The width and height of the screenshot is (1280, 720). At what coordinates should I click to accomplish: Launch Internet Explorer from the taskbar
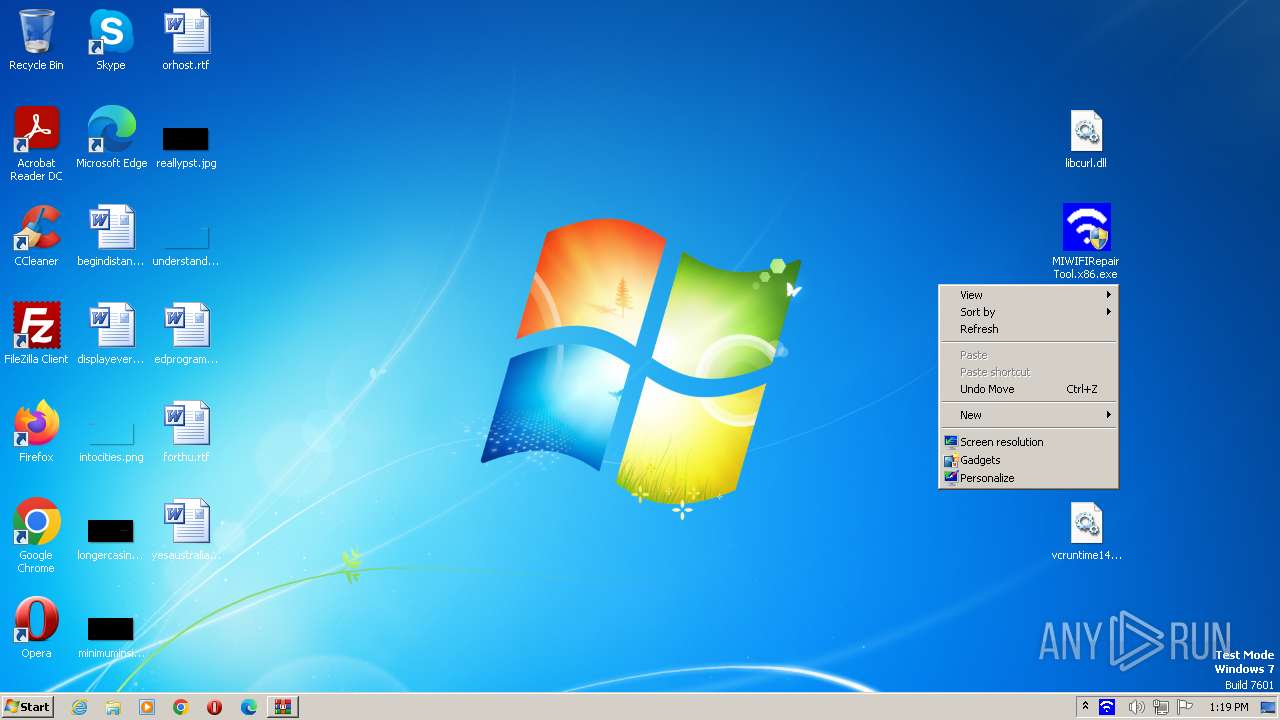click(x=79, y=707)
